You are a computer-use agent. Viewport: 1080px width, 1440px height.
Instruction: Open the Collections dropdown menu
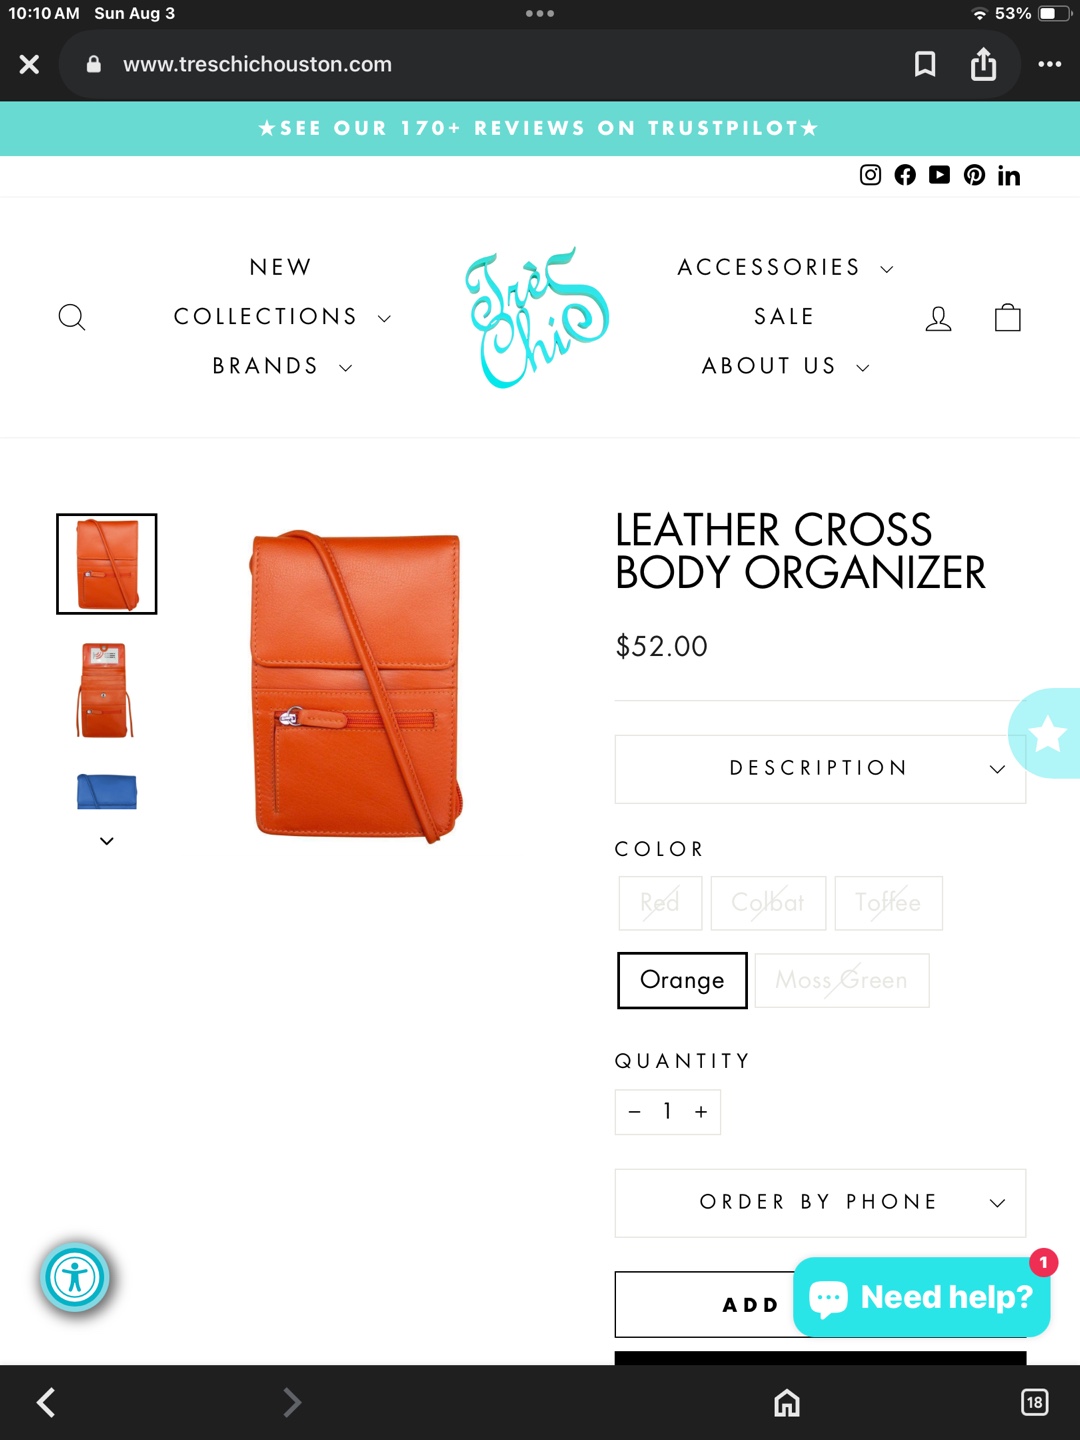pos(282,317)
